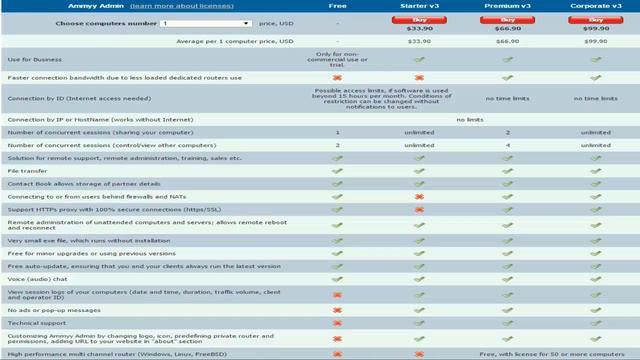Click the Buy button under Corporate v3
This screenshot has width=640, height=360.
click(x=596, y=20)
